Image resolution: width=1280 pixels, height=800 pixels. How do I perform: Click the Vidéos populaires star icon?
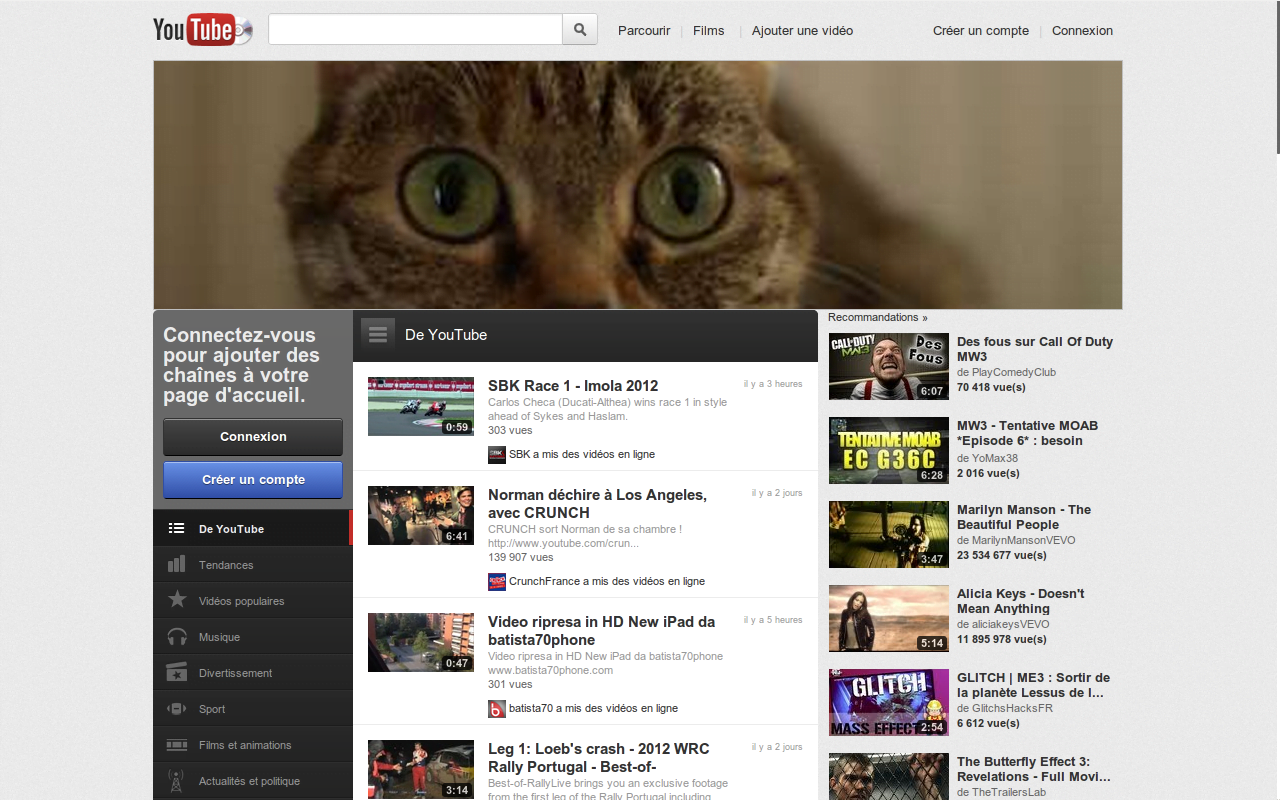[177, 600]
